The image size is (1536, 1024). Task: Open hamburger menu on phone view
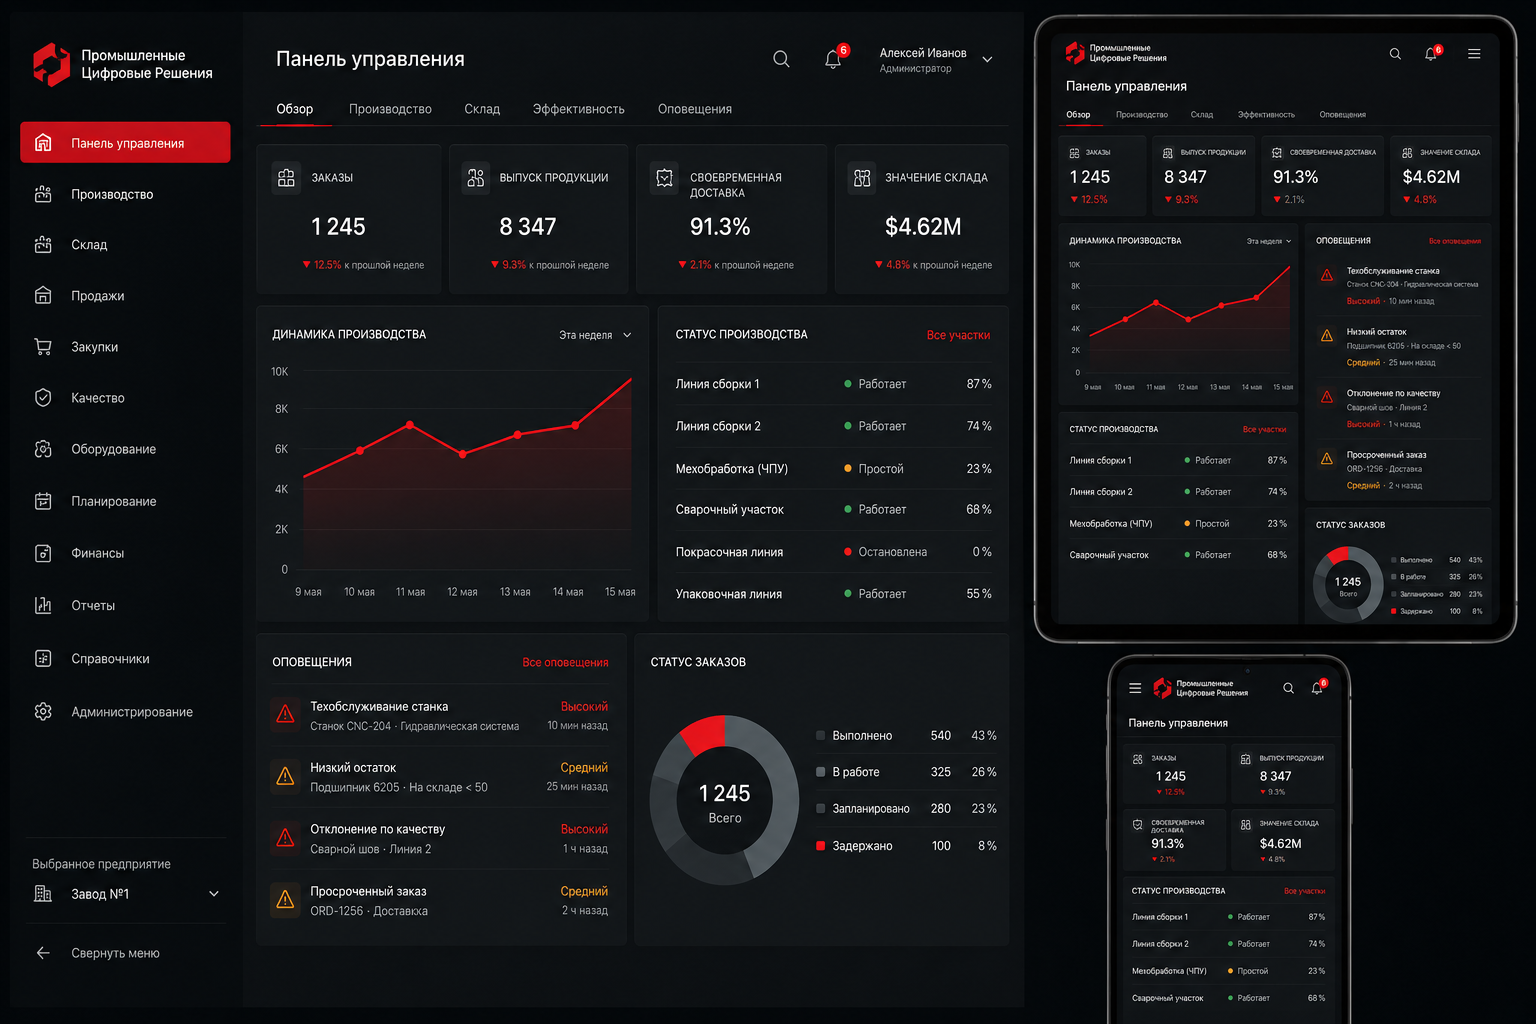pyautogui.click(x=1135, y=688)
